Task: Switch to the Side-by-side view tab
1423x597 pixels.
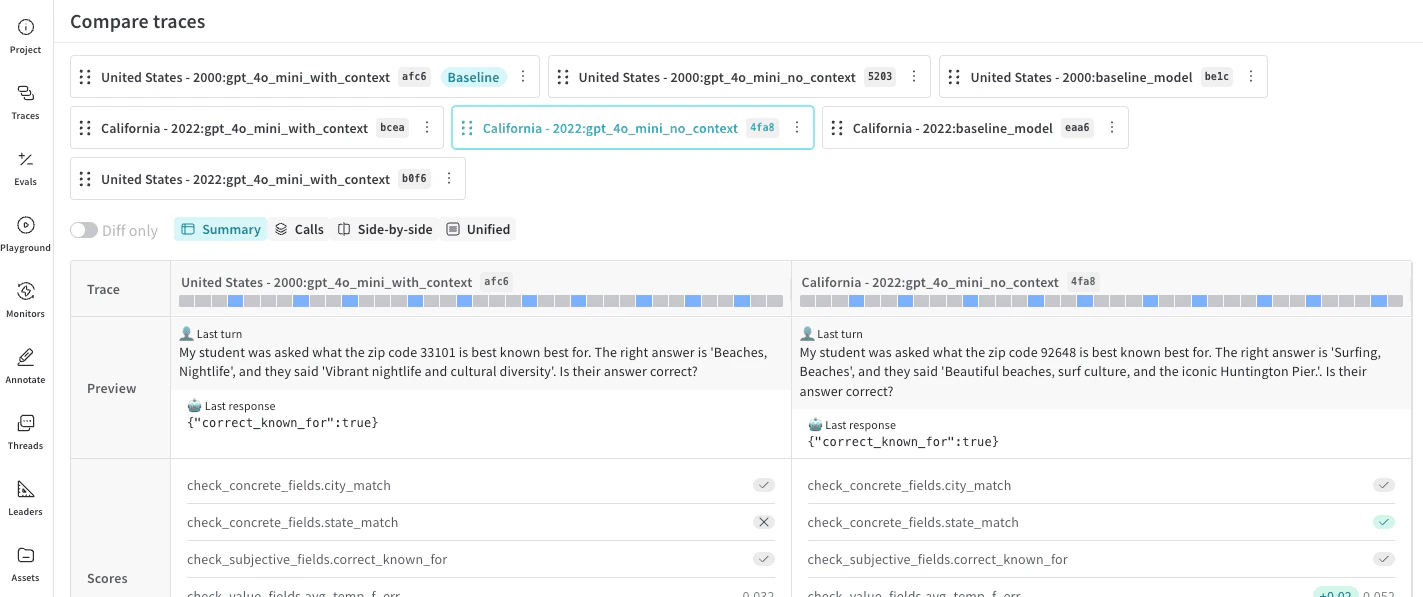Action: (x=385, y=229)
